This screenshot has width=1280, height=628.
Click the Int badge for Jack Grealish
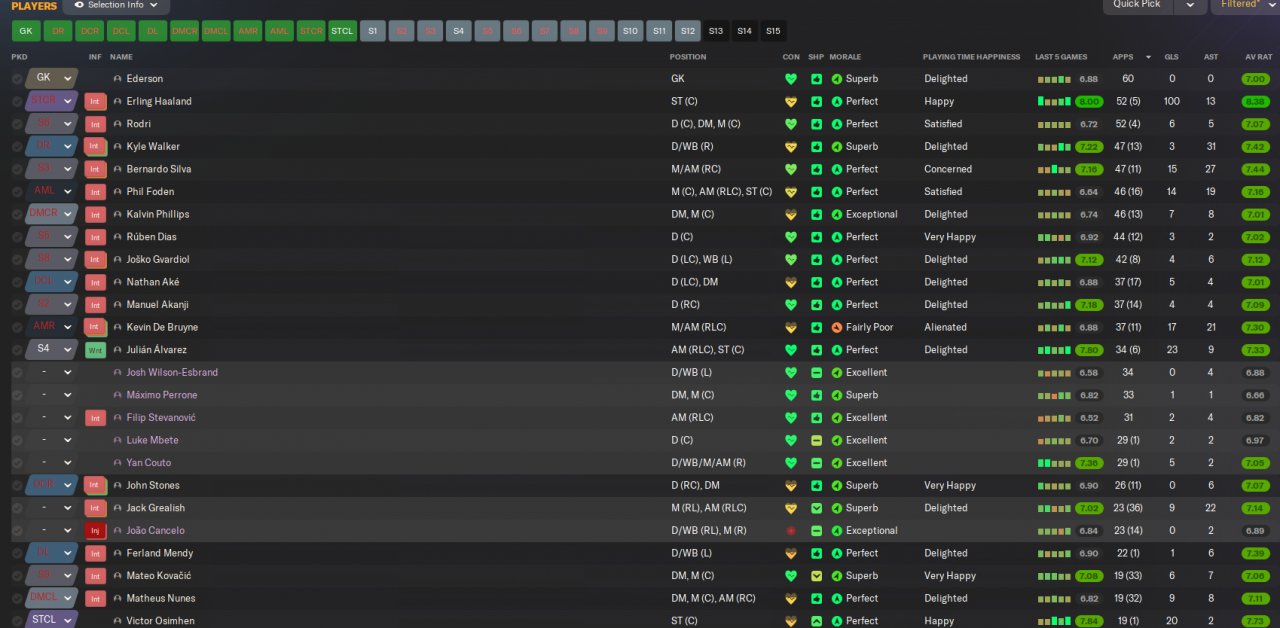pos(95,508)
